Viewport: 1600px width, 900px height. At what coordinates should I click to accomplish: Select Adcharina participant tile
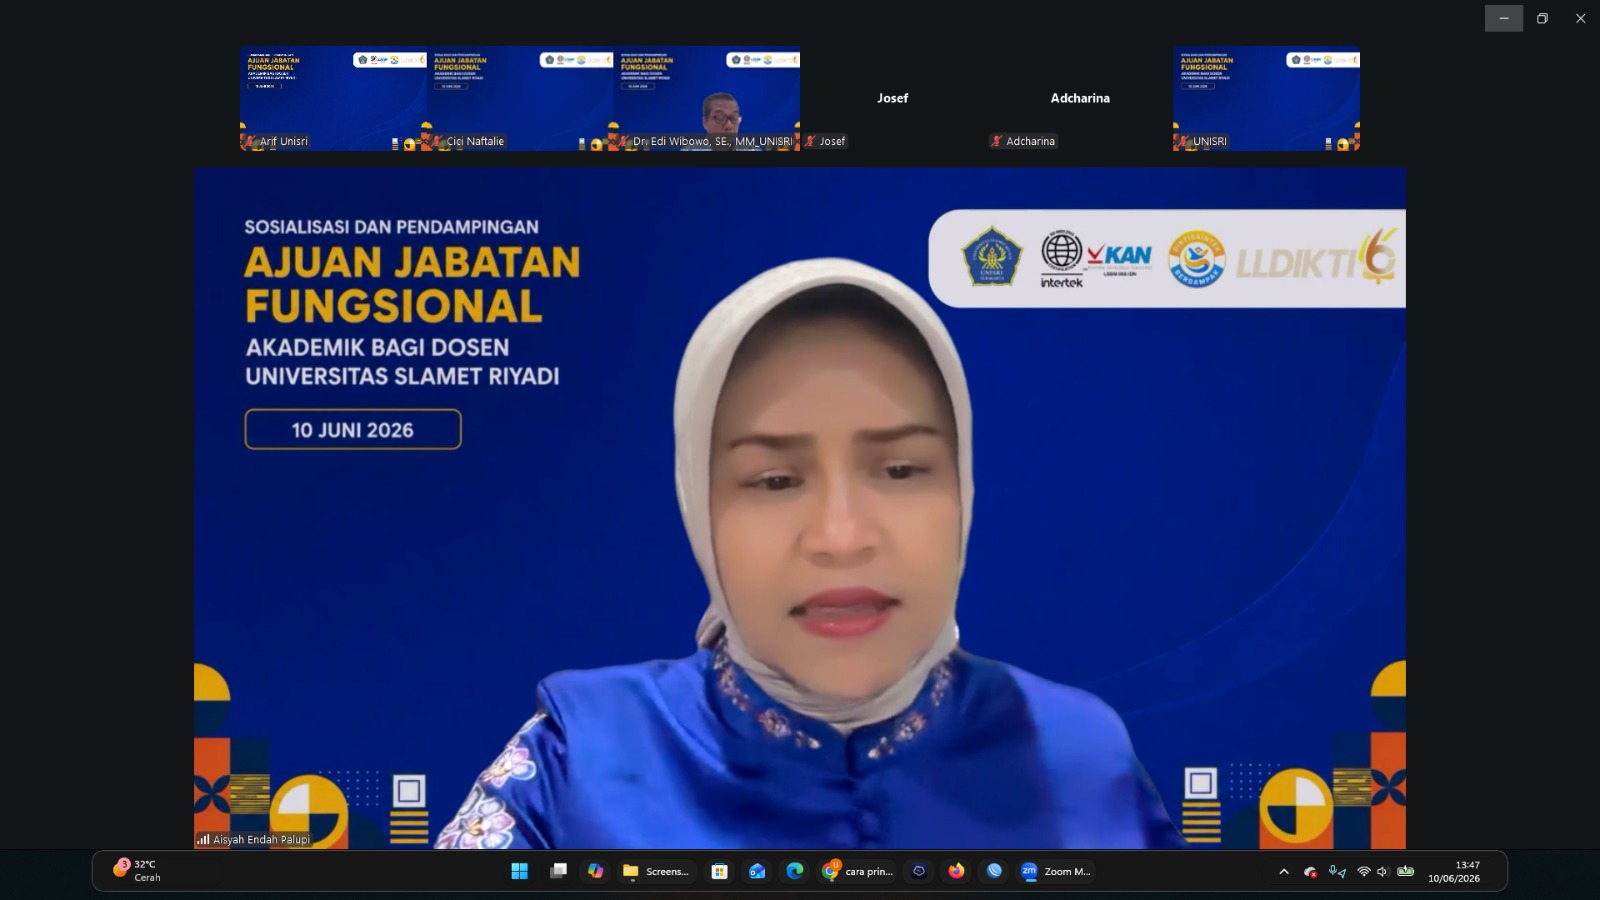(x=1080, y=98)
